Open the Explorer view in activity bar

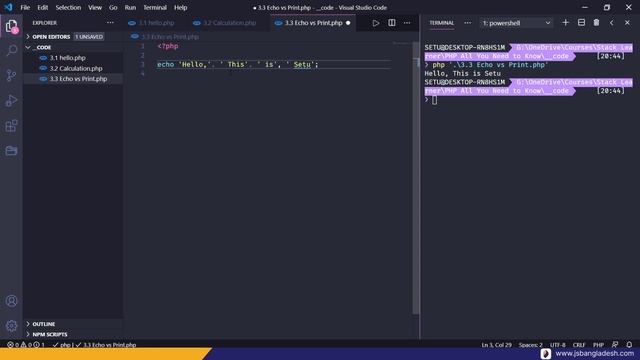tap(11, 27)
